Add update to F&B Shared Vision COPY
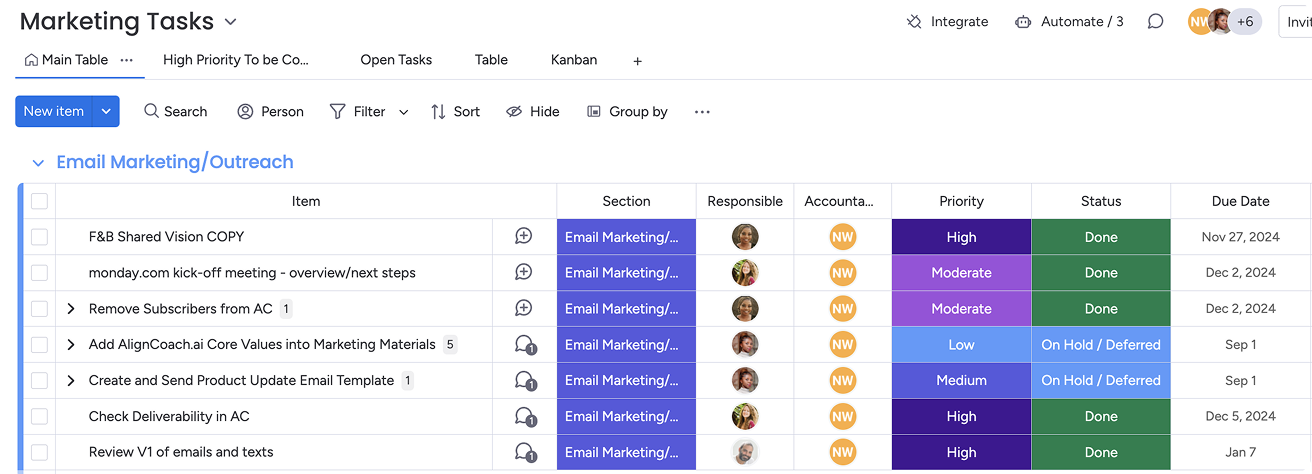1312x474 pixels. pos(523,236)
